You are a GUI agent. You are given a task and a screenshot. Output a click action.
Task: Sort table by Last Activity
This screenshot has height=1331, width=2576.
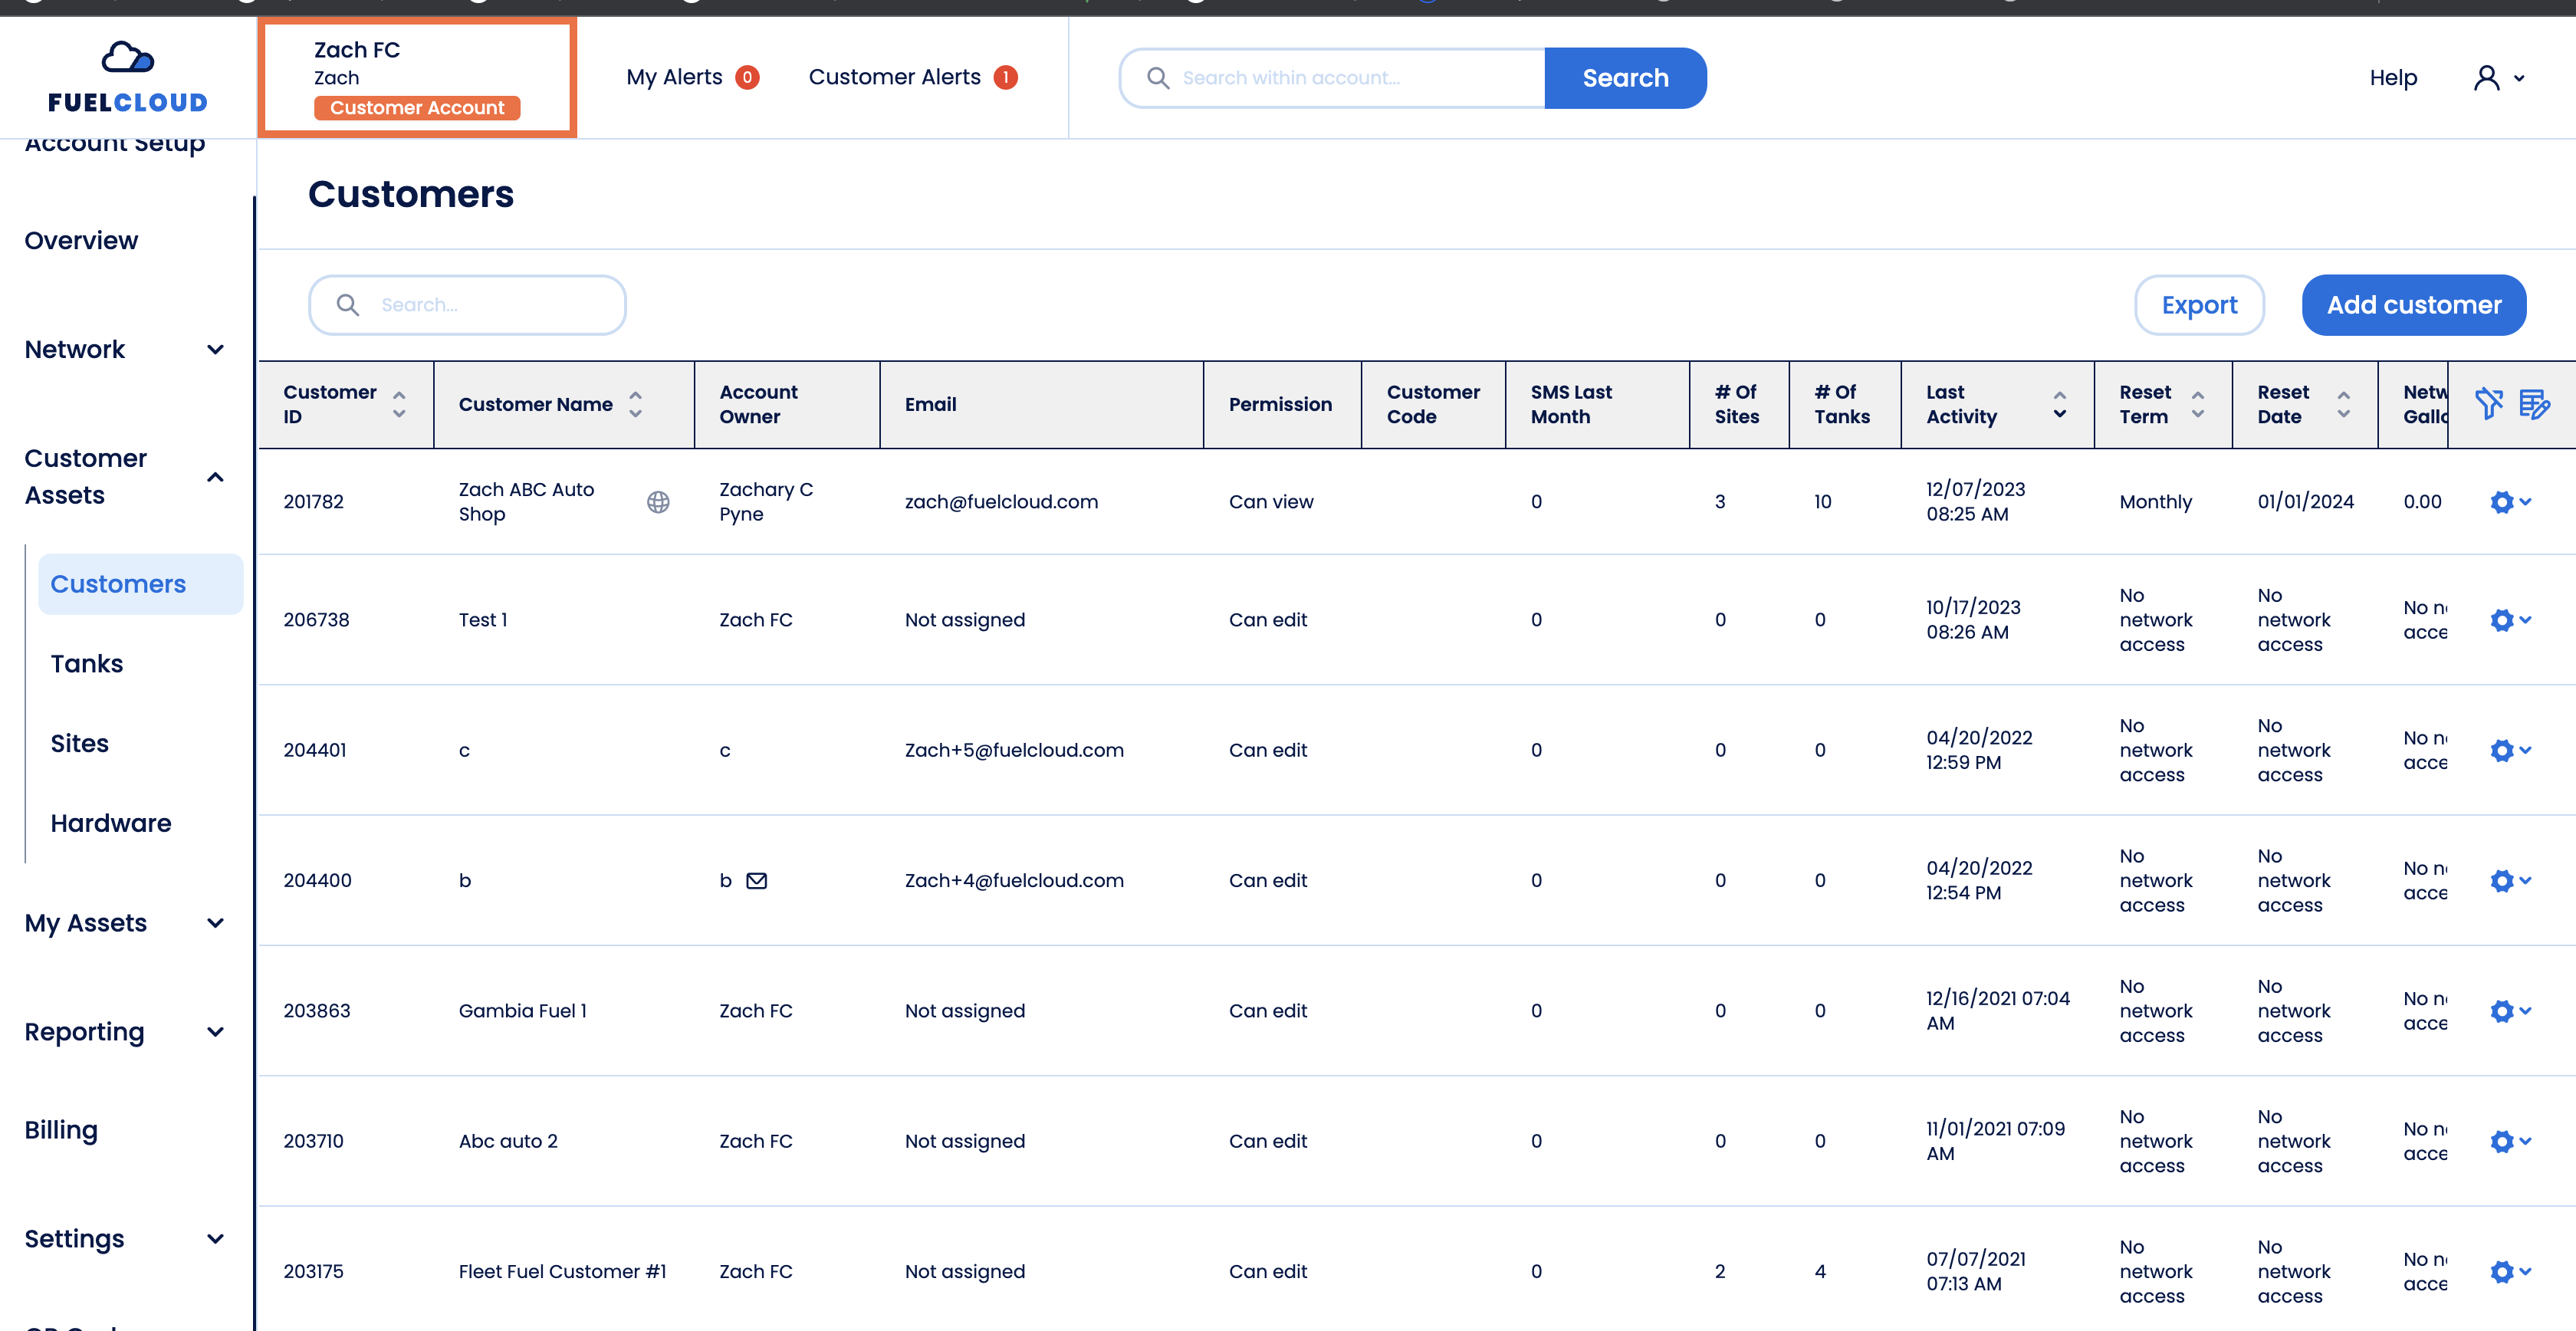(2059, 404)
